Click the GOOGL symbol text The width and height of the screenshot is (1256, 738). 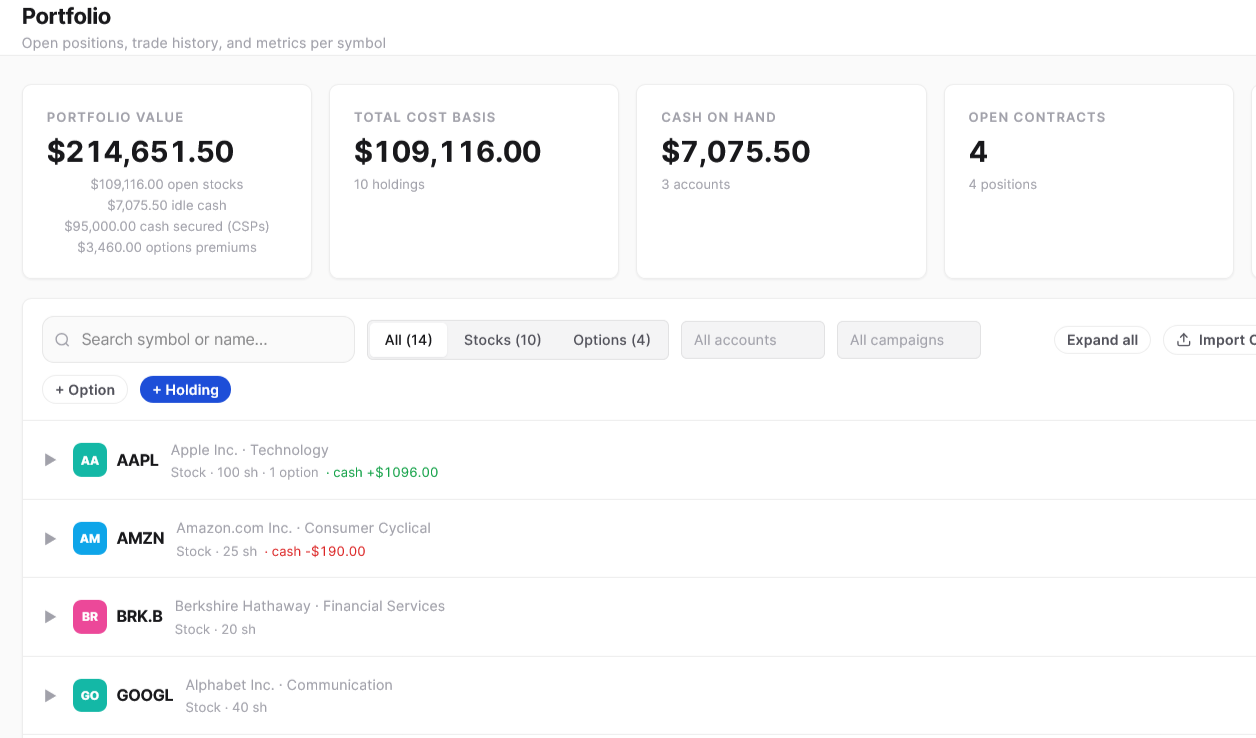pyautogui.click(x=145, y=695)
